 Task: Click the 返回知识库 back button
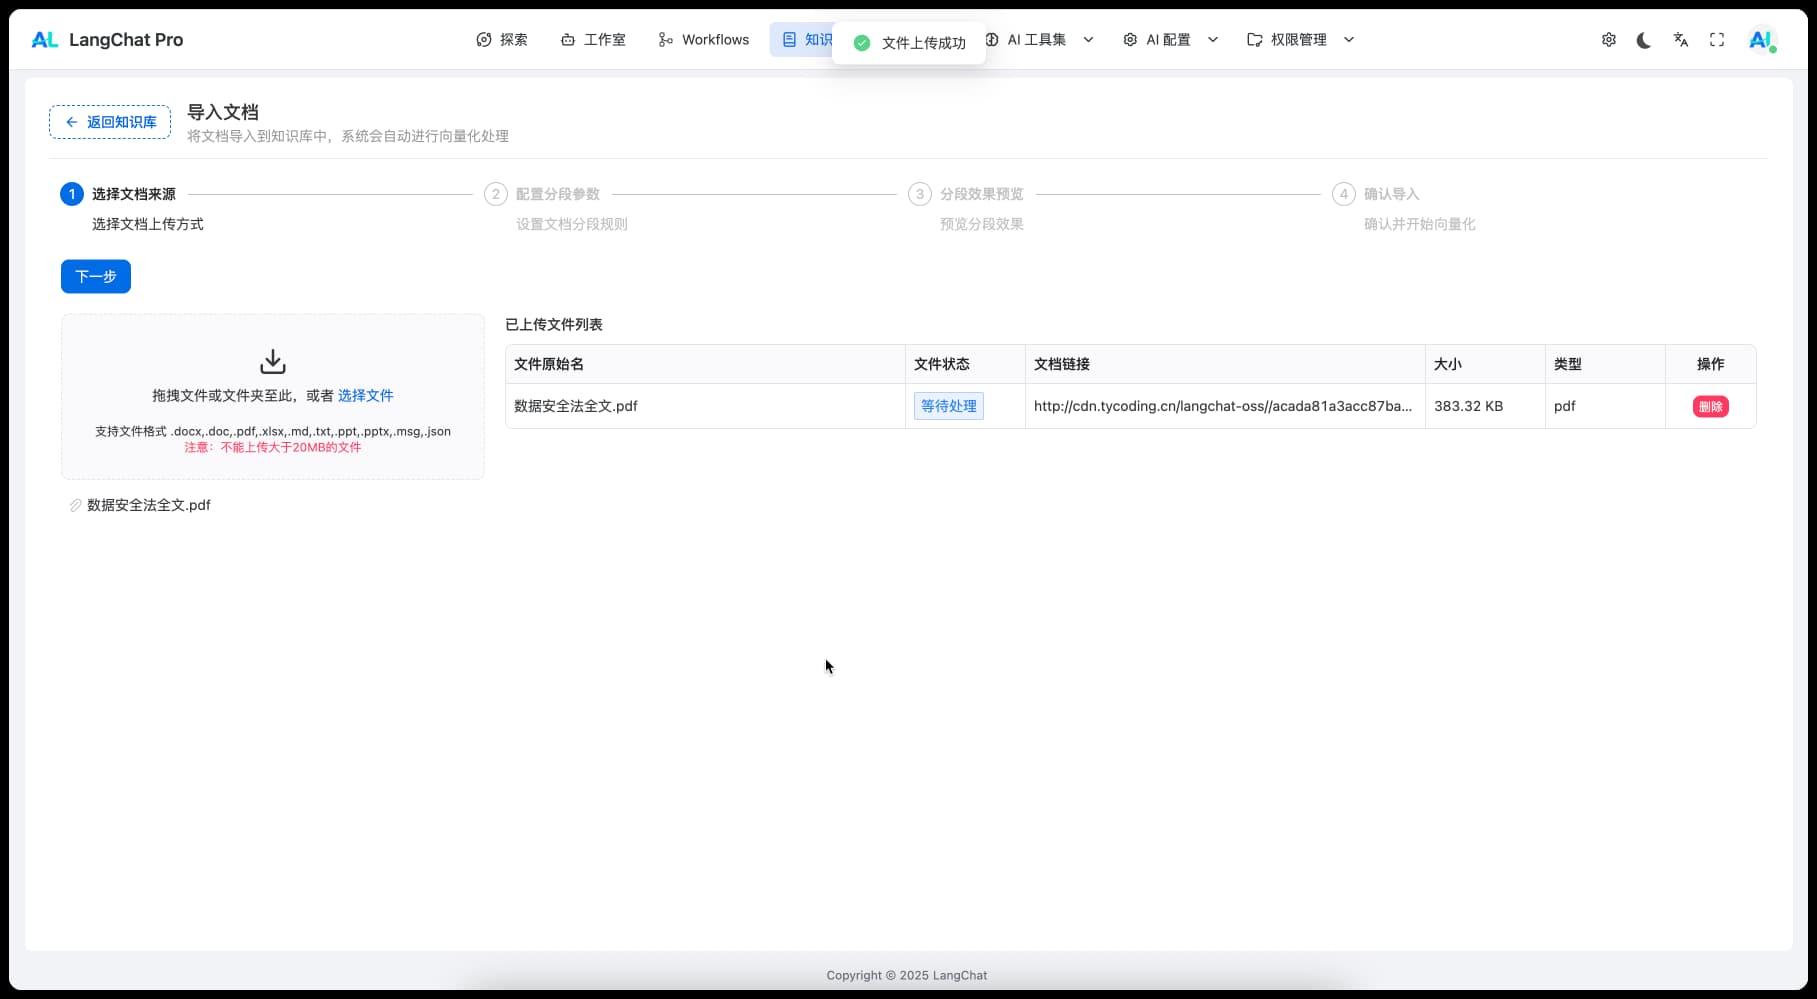point(110,122)
